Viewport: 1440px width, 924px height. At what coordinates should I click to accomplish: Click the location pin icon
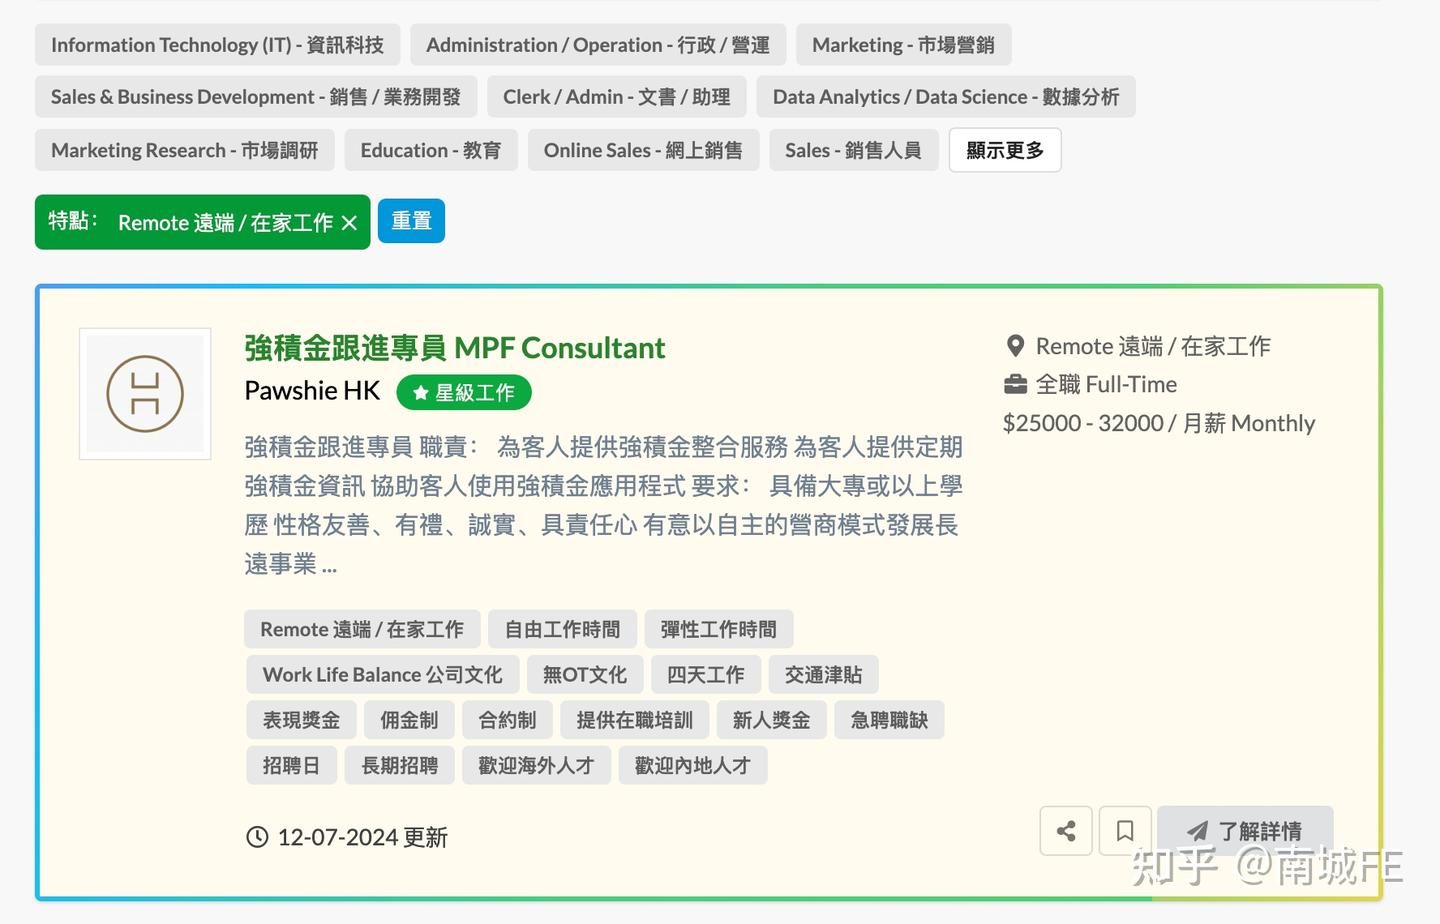coord(1015,346)
